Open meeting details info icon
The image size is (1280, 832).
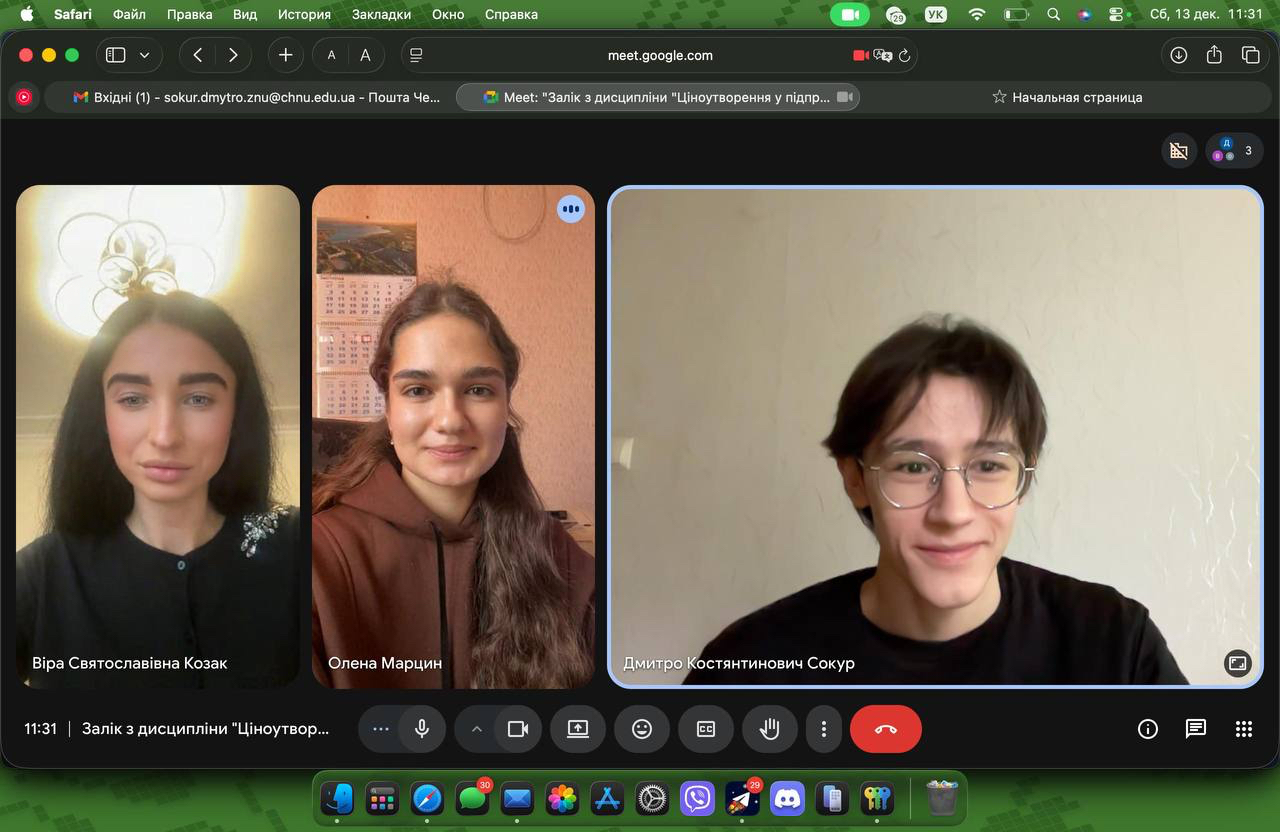pos(1148,729)
